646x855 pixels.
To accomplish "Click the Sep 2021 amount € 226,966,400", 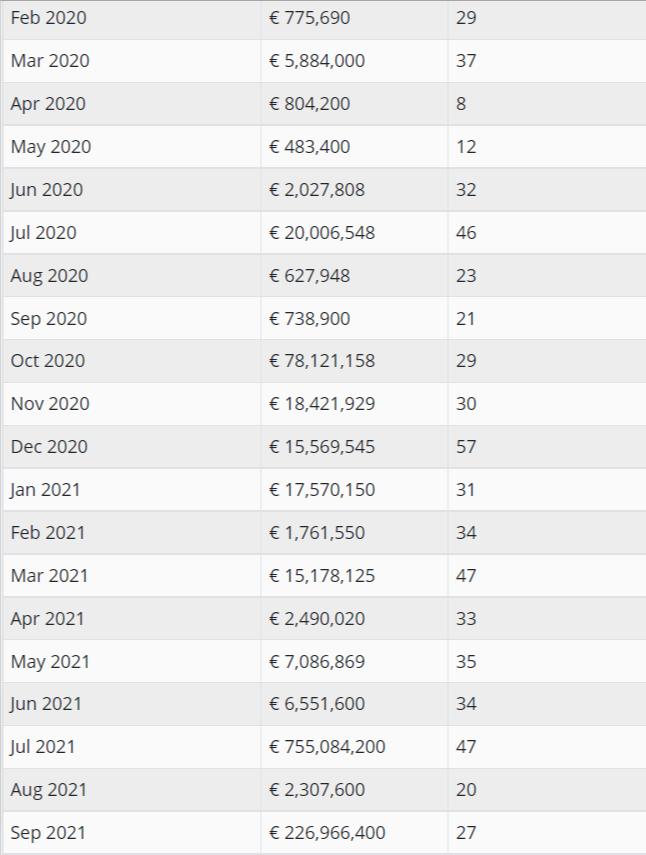I will click(327, 833).
